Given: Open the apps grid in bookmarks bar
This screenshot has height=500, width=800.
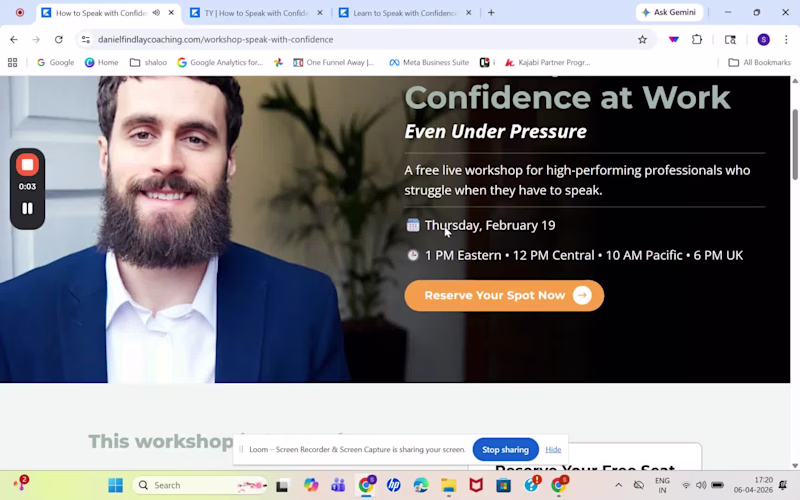Looking at the screenshot, I should click(x=13, y=62).
